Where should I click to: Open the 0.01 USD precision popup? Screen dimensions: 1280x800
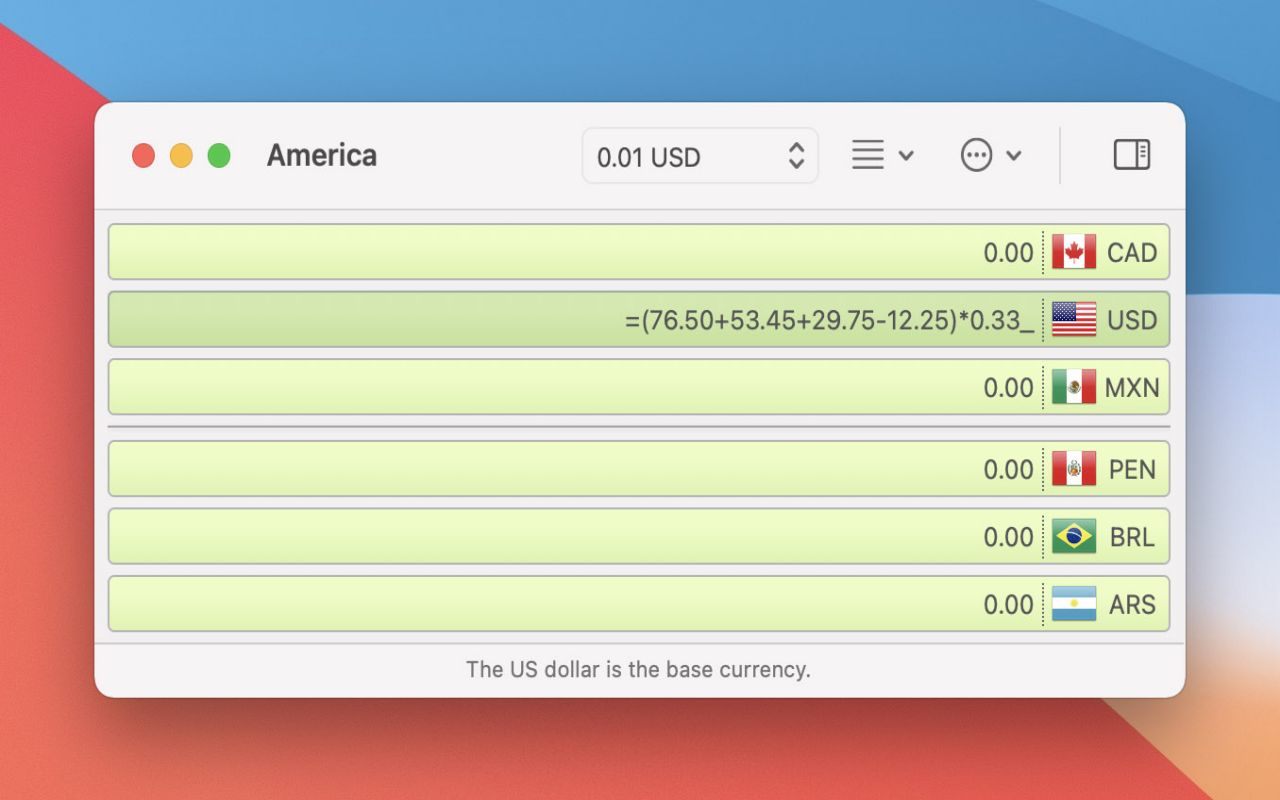700,156
